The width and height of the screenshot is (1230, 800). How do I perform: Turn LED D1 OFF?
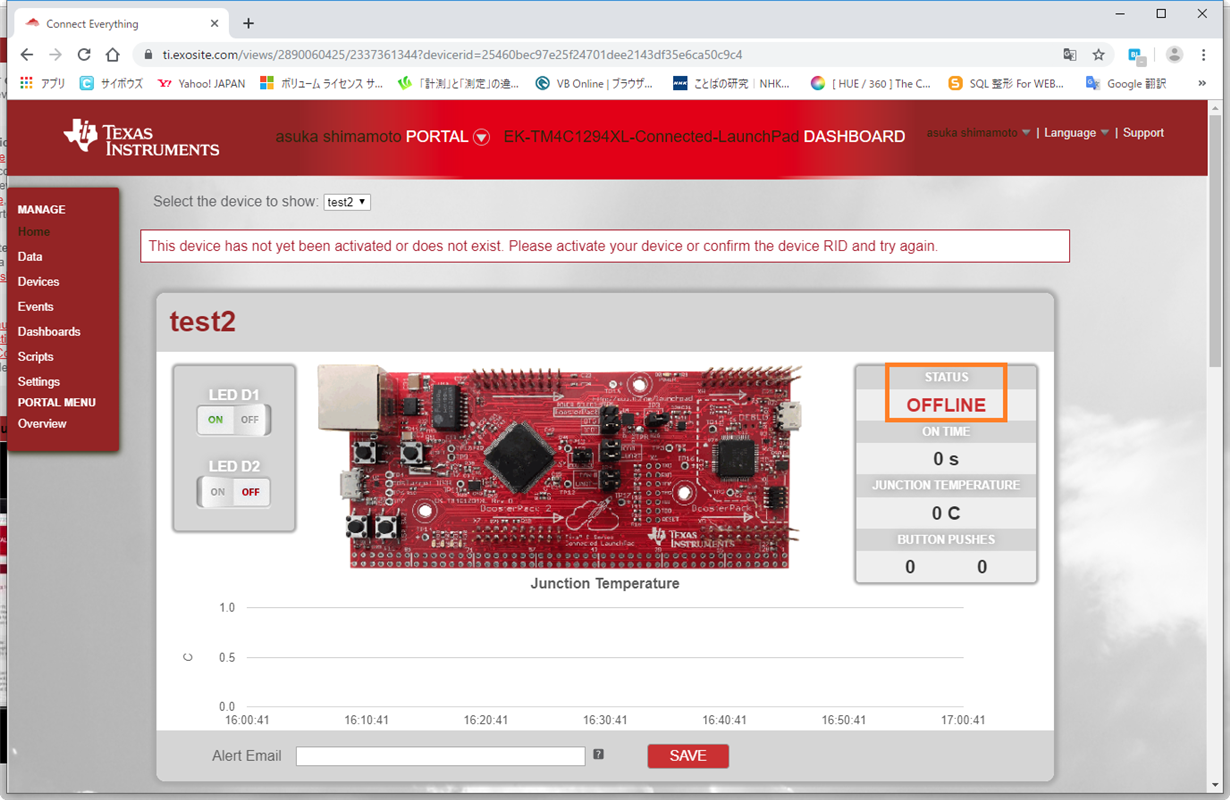pyautogui.click(x=250, y=420)
